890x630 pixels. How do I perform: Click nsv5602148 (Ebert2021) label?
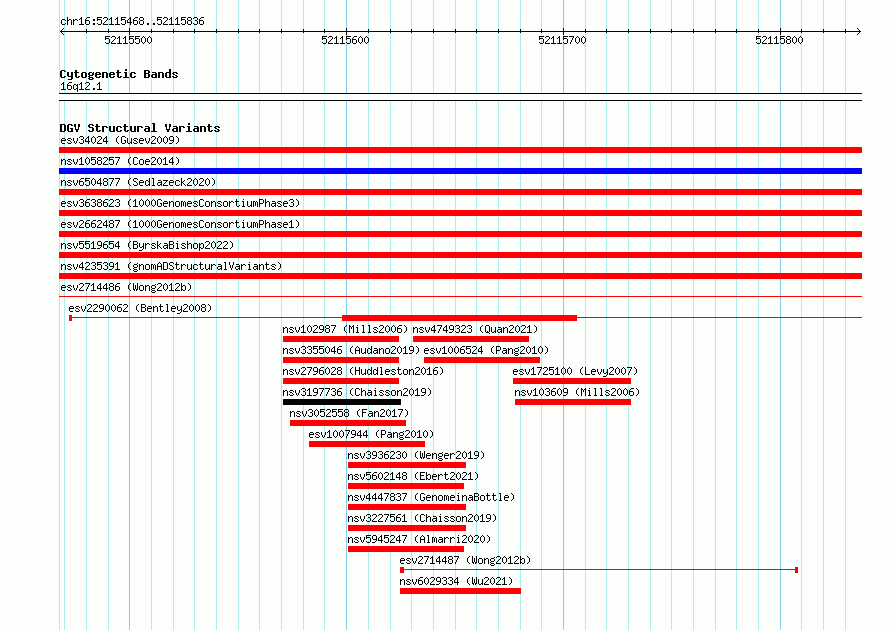pos(413,476)
